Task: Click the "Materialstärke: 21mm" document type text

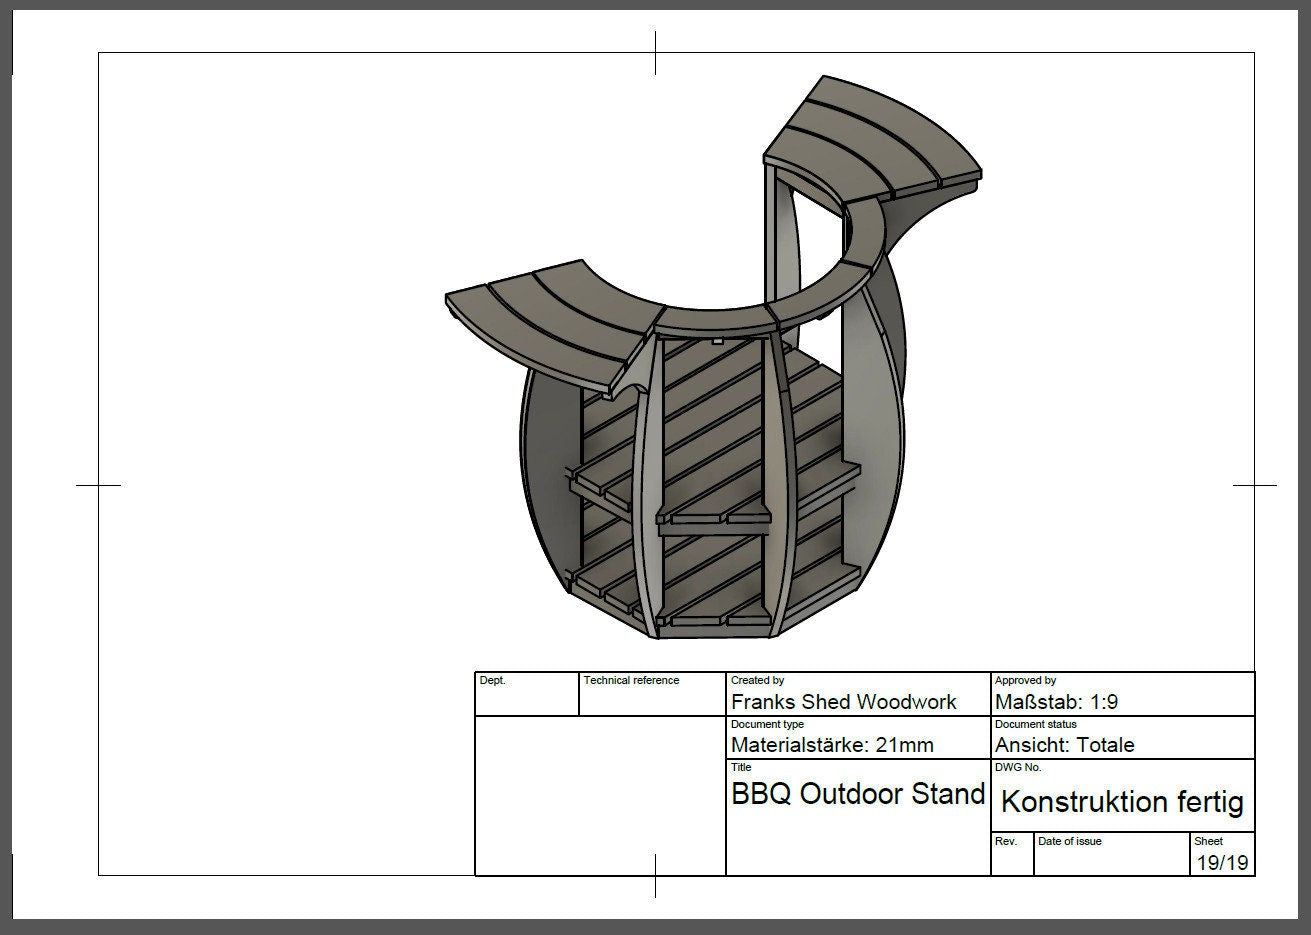Action: [x=832, y=745]
